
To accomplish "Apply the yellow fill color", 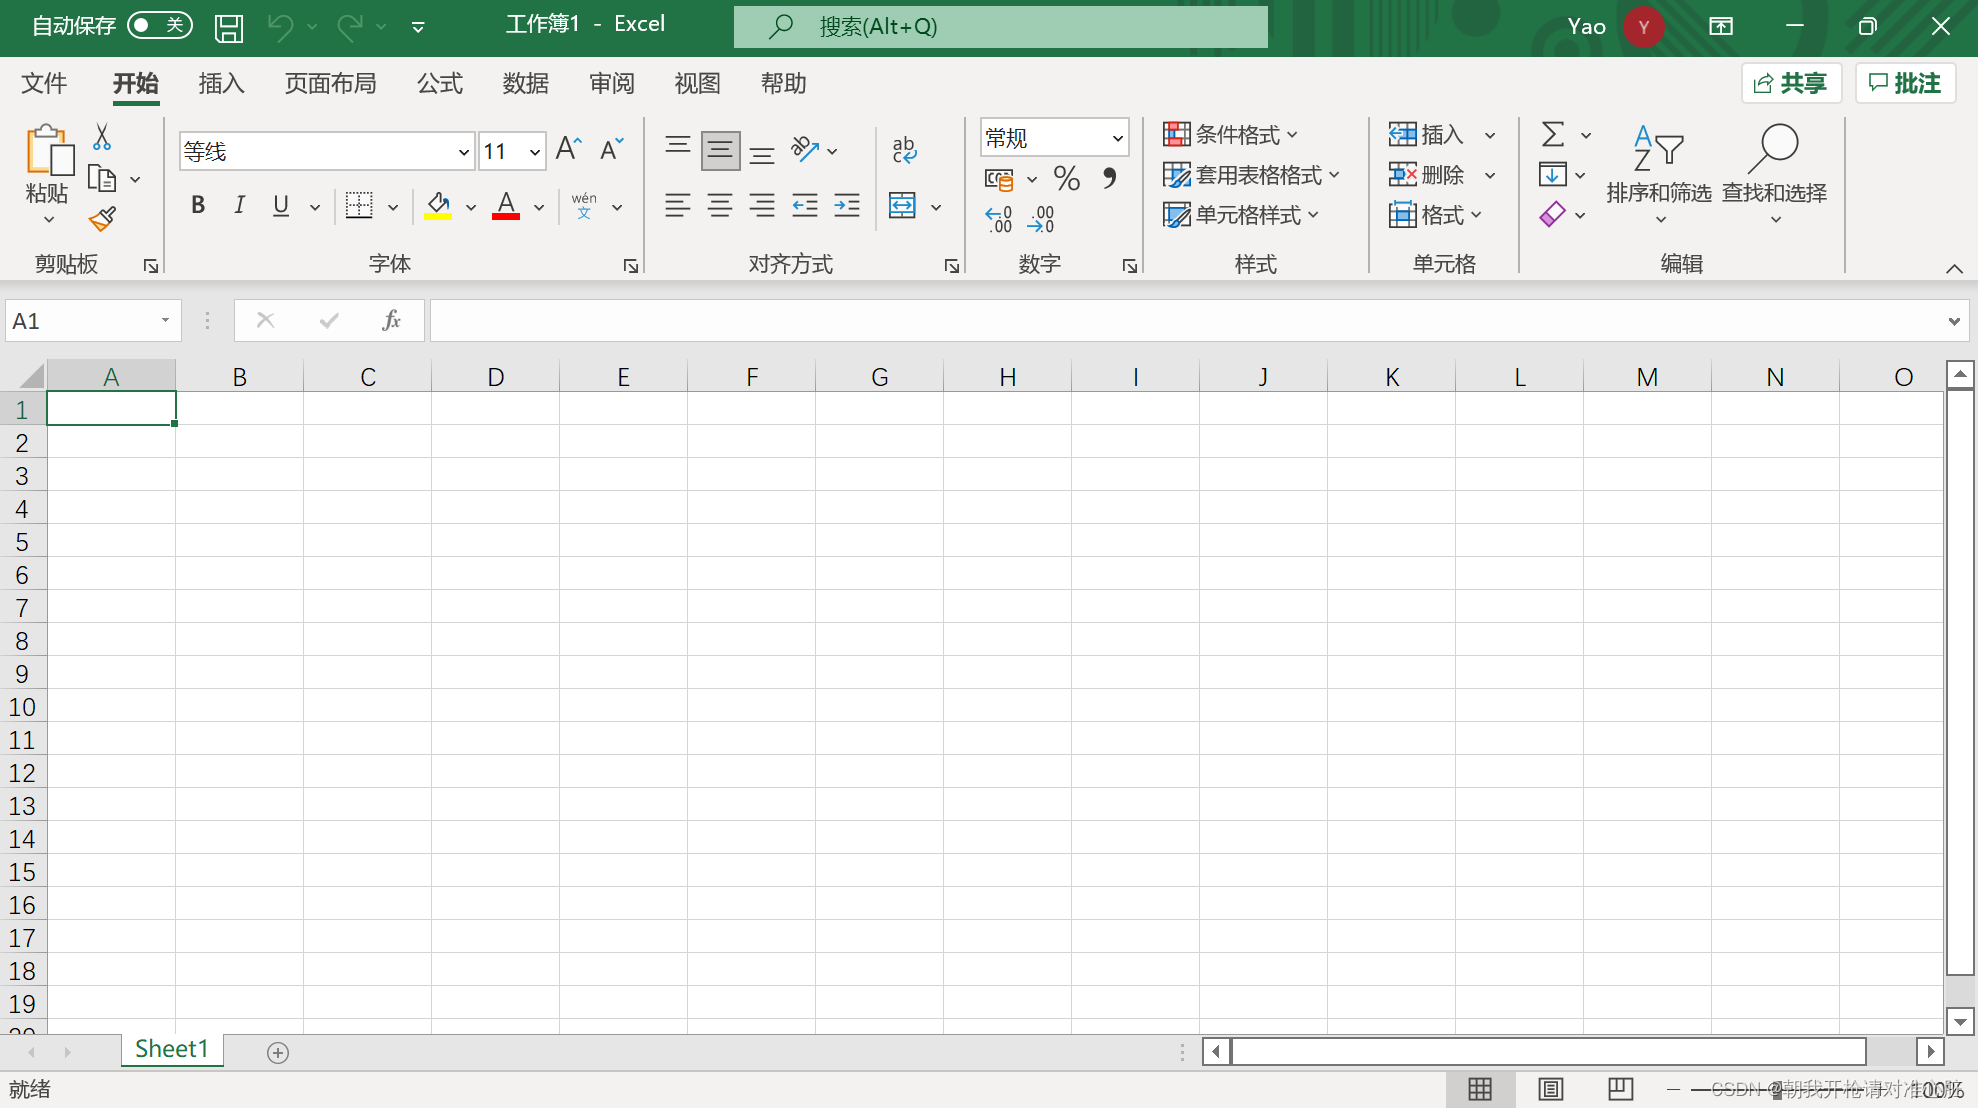I will [438, 206].
